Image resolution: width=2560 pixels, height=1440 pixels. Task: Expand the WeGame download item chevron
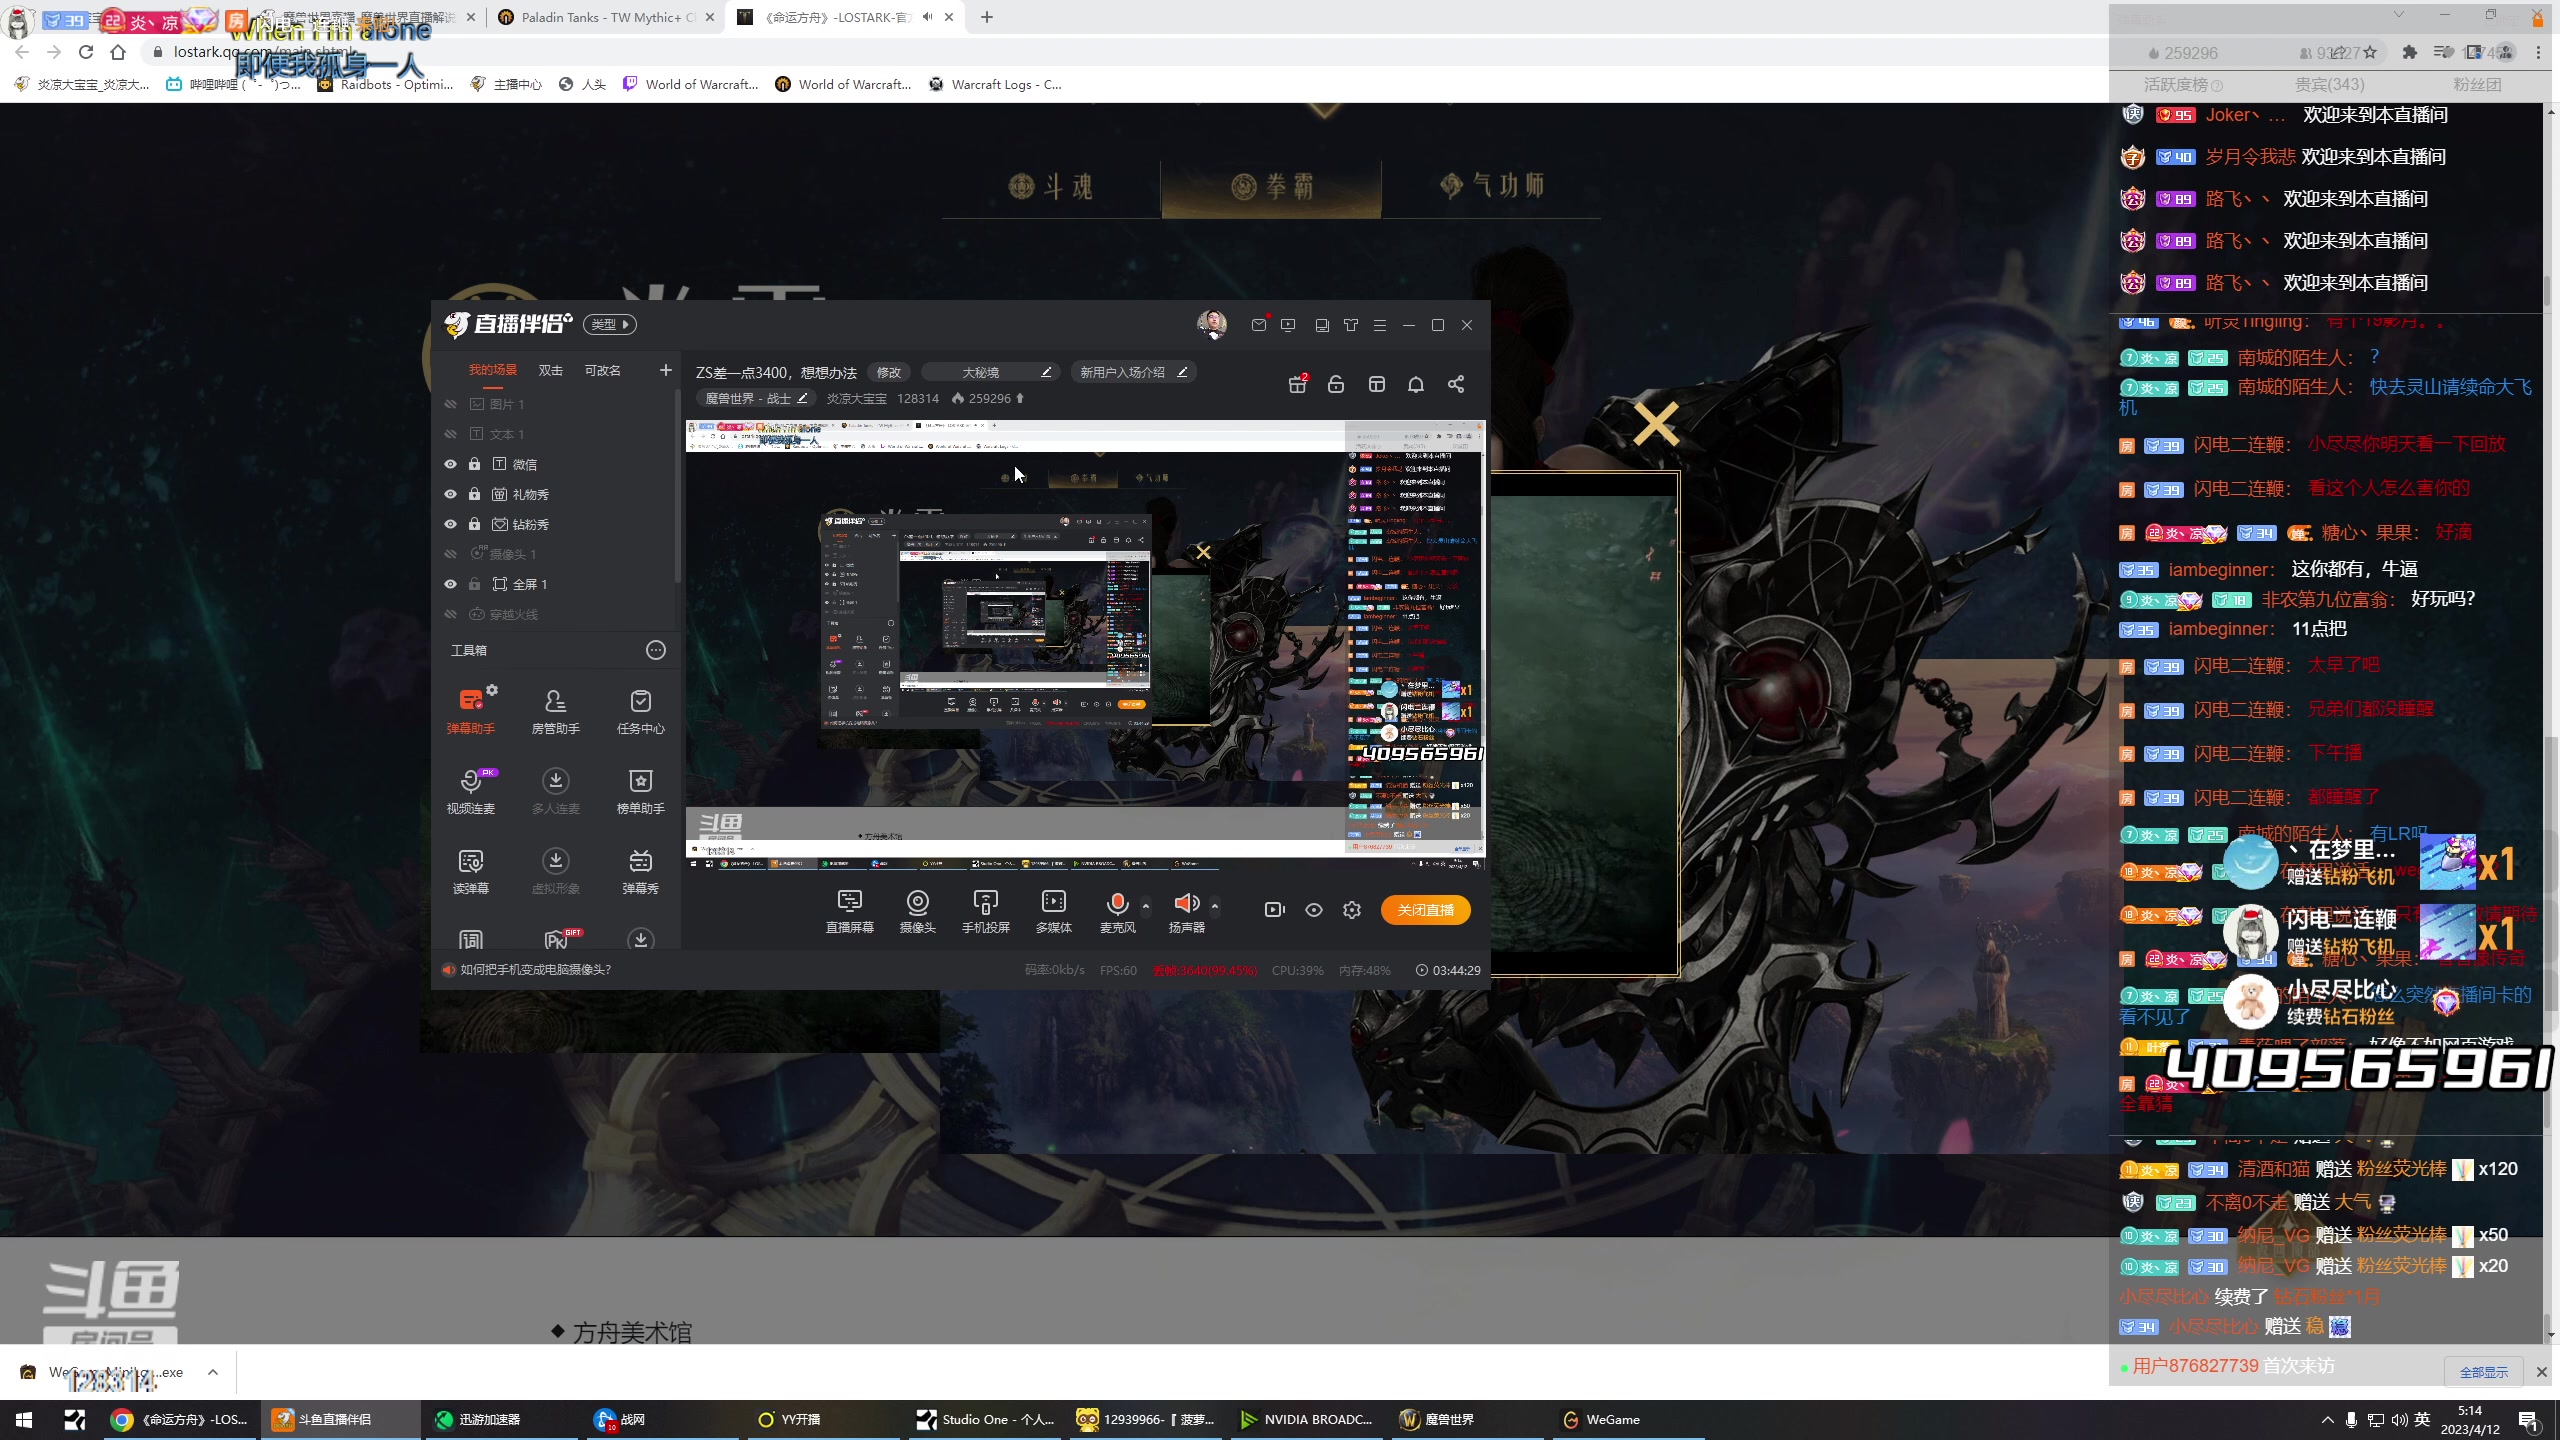(x=213, y=1372)
